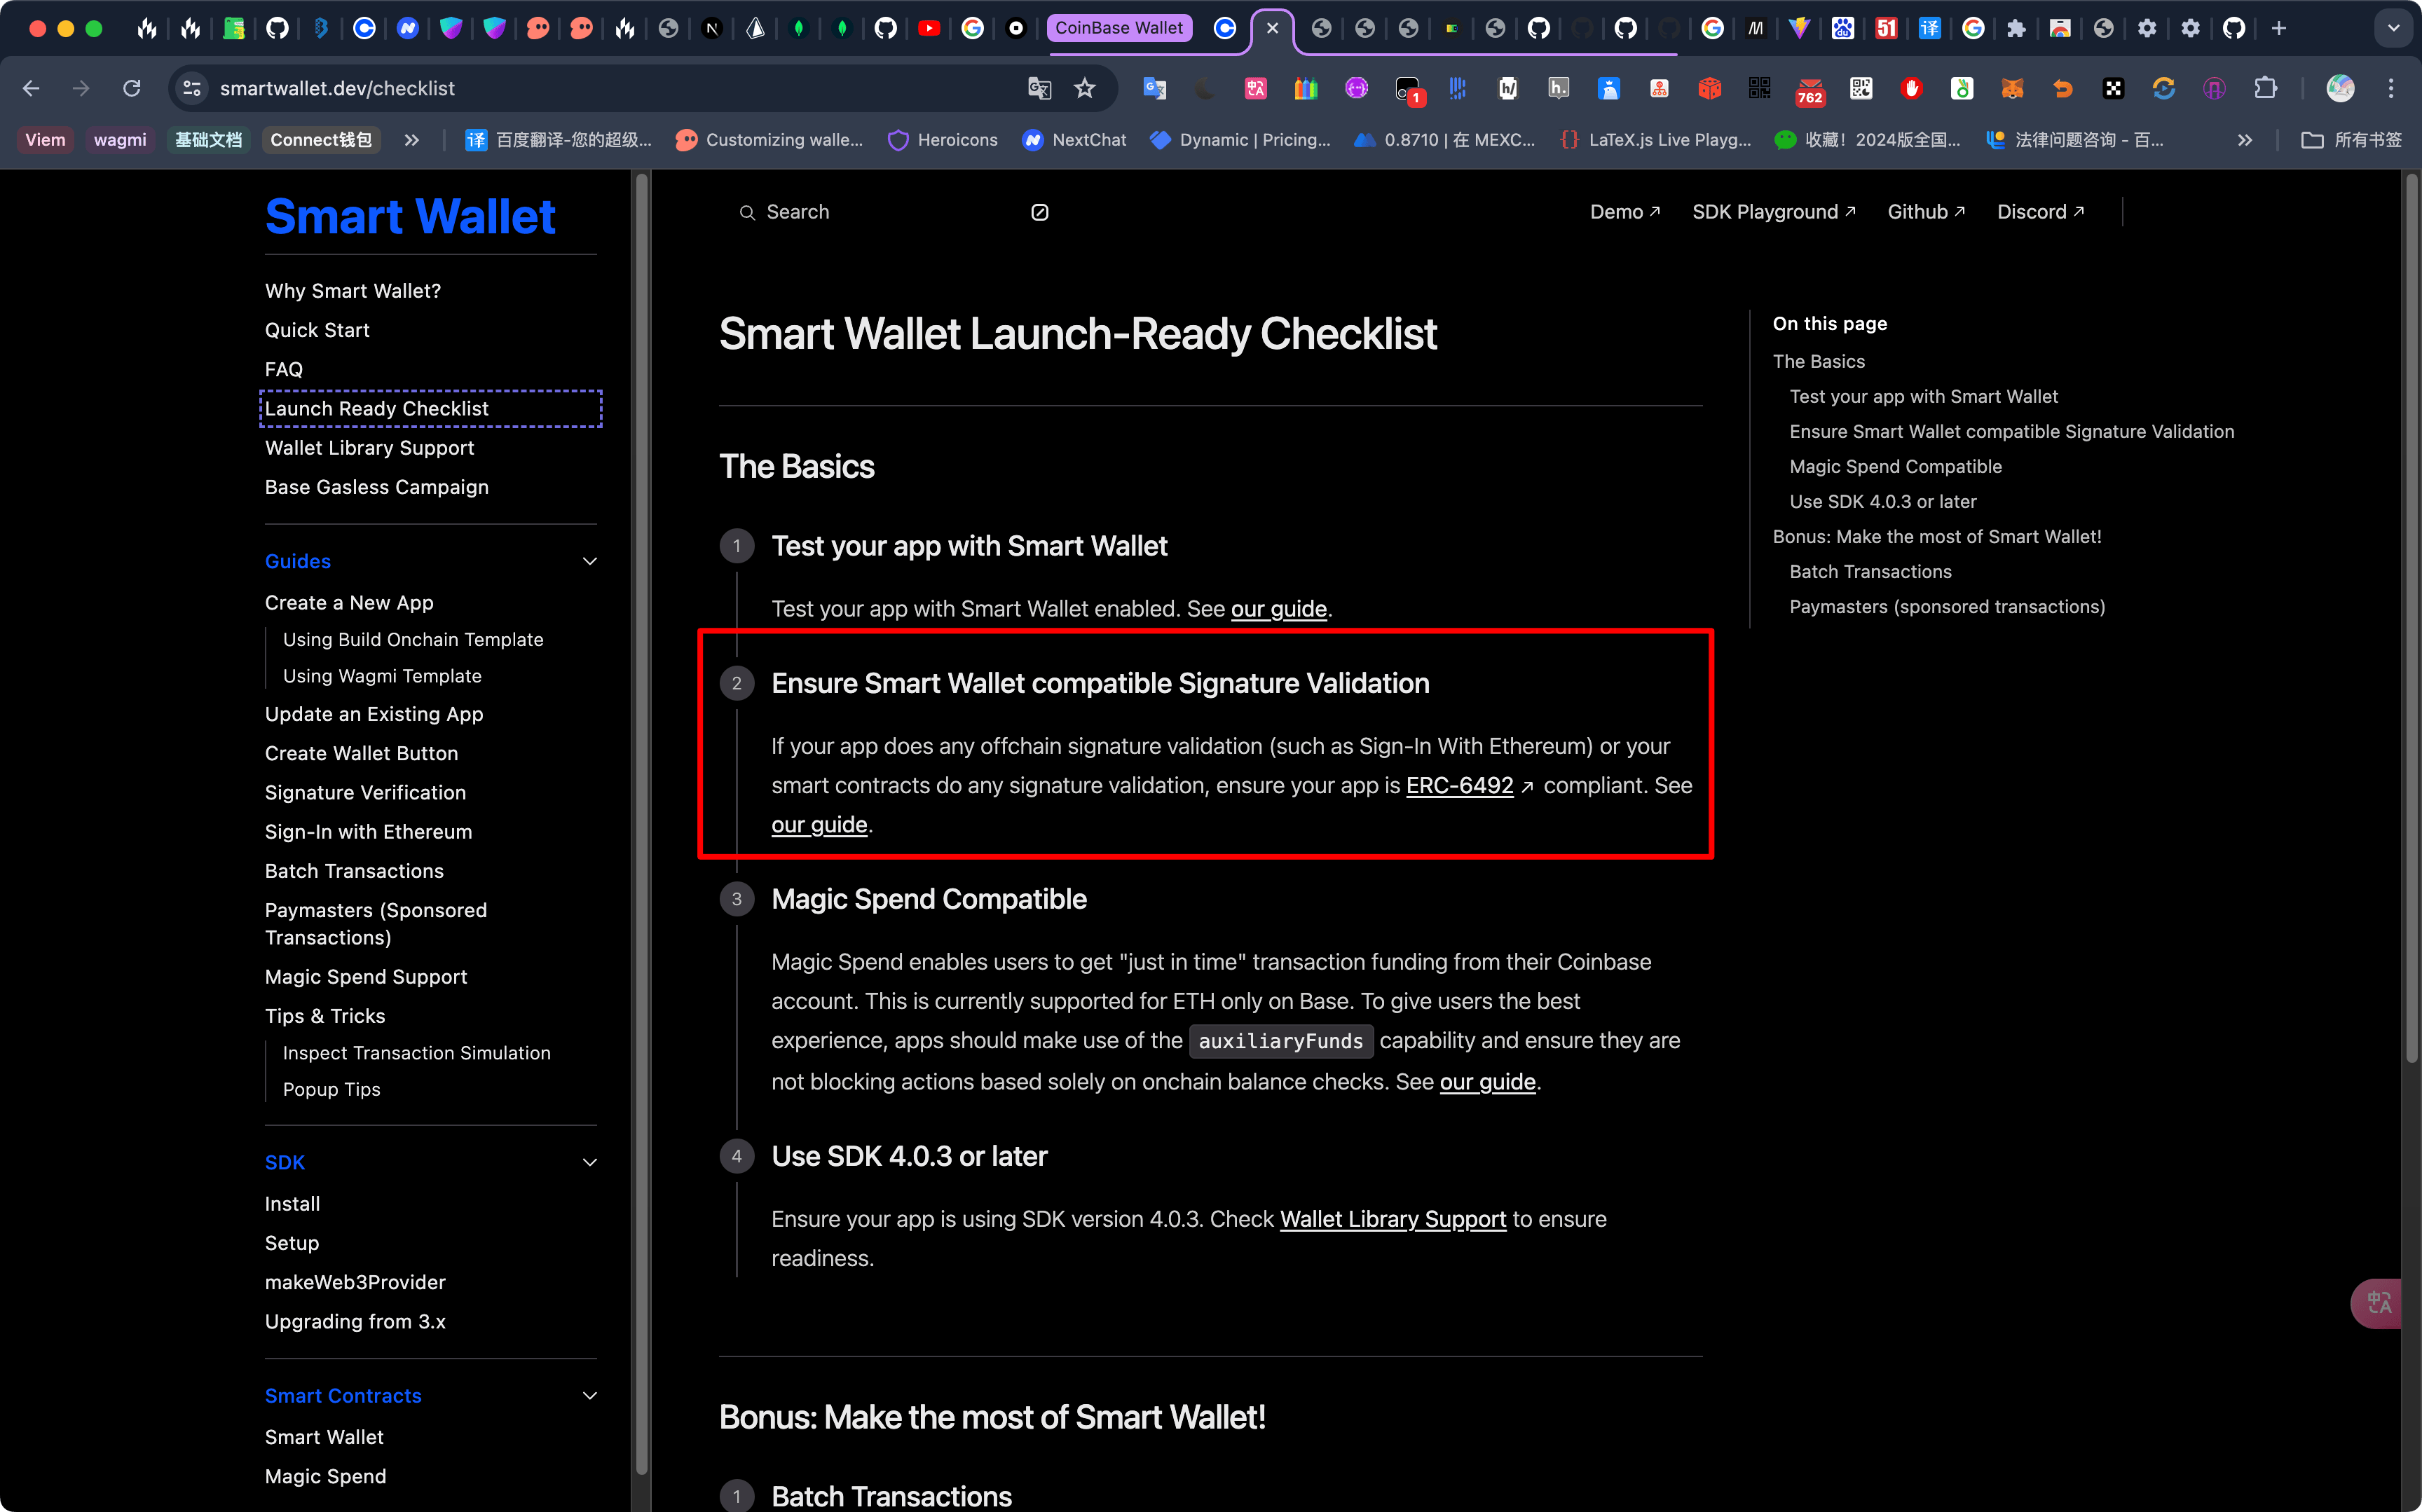Open Quick Start in the sidebar

click(x=317, y=330)
